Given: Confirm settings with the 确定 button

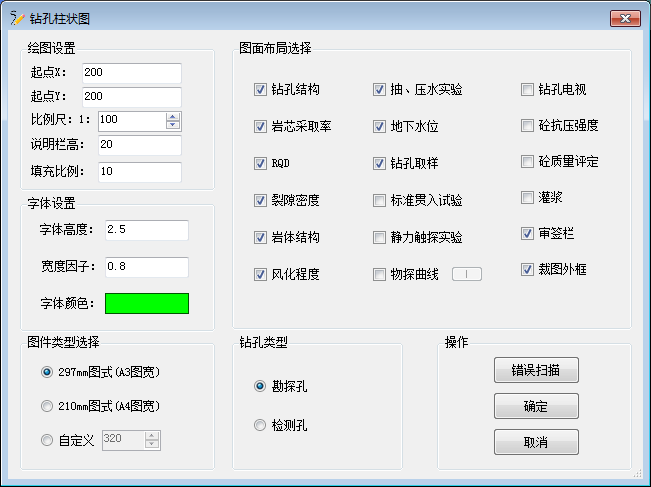Looking at the screenshot, I should tap(536, 406).
